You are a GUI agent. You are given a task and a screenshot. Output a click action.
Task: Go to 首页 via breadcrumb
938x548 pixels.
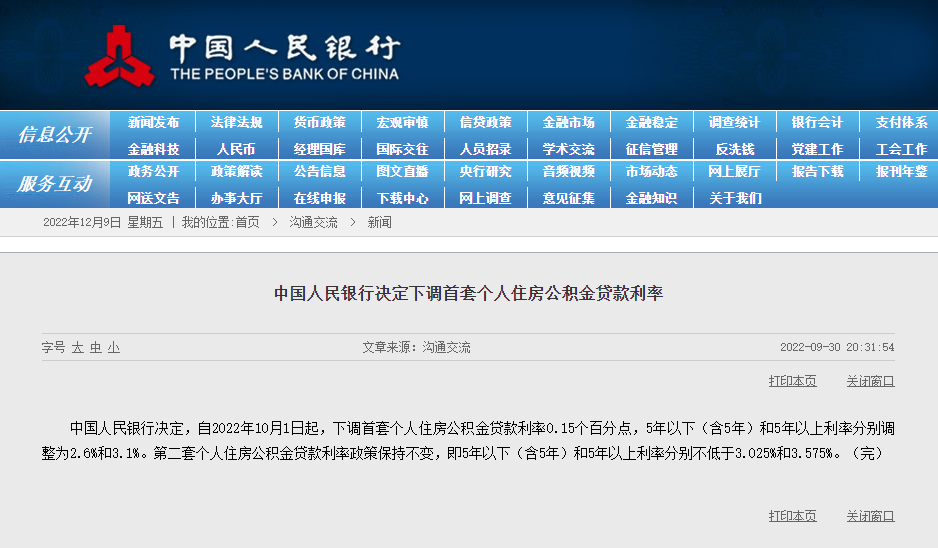pyautogui.click(x=248, y=223)
